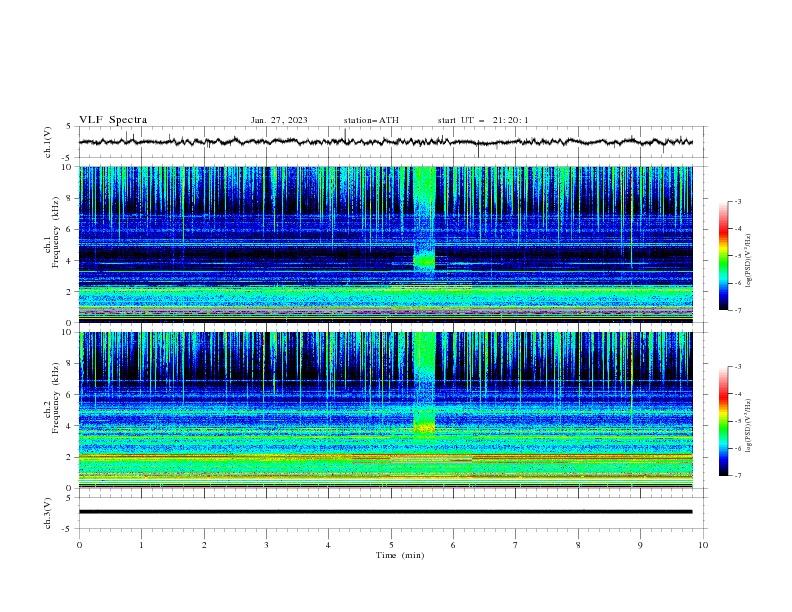Click the time axis tick label '8'

pyautogui.click(x=578, y=545)
